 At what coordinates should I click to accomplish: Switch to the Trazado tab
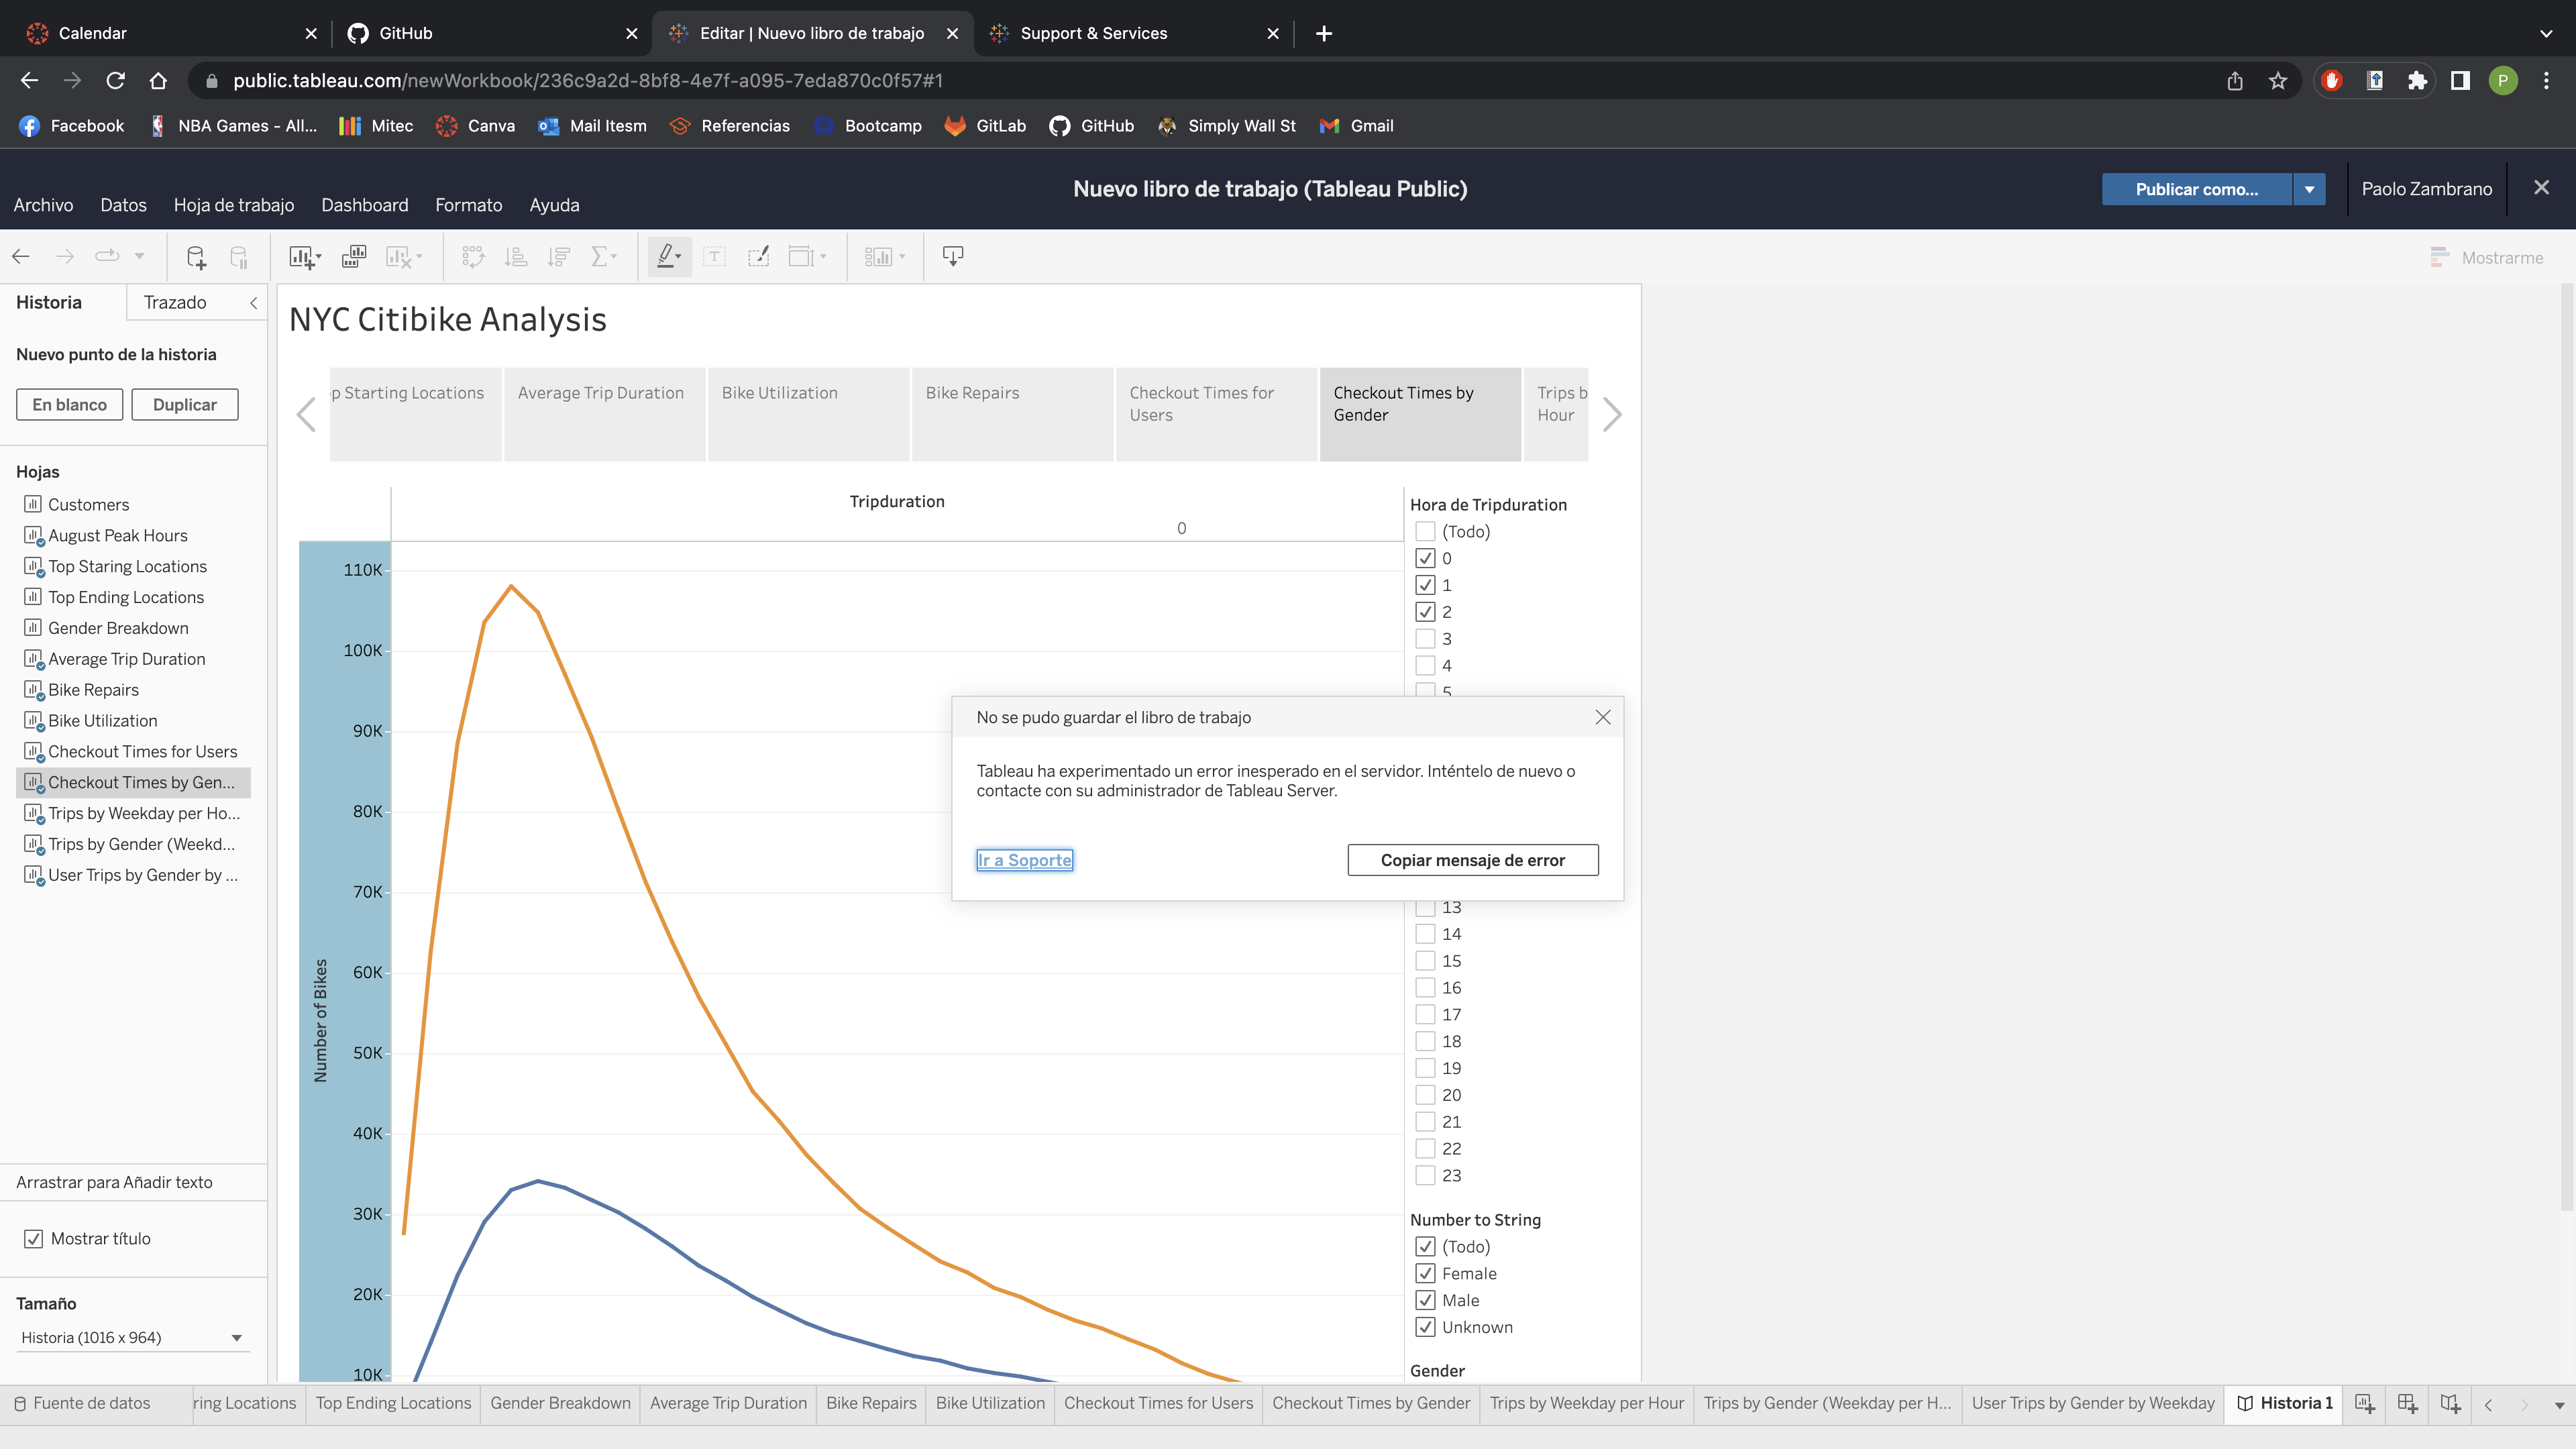(x=175, y=303)
